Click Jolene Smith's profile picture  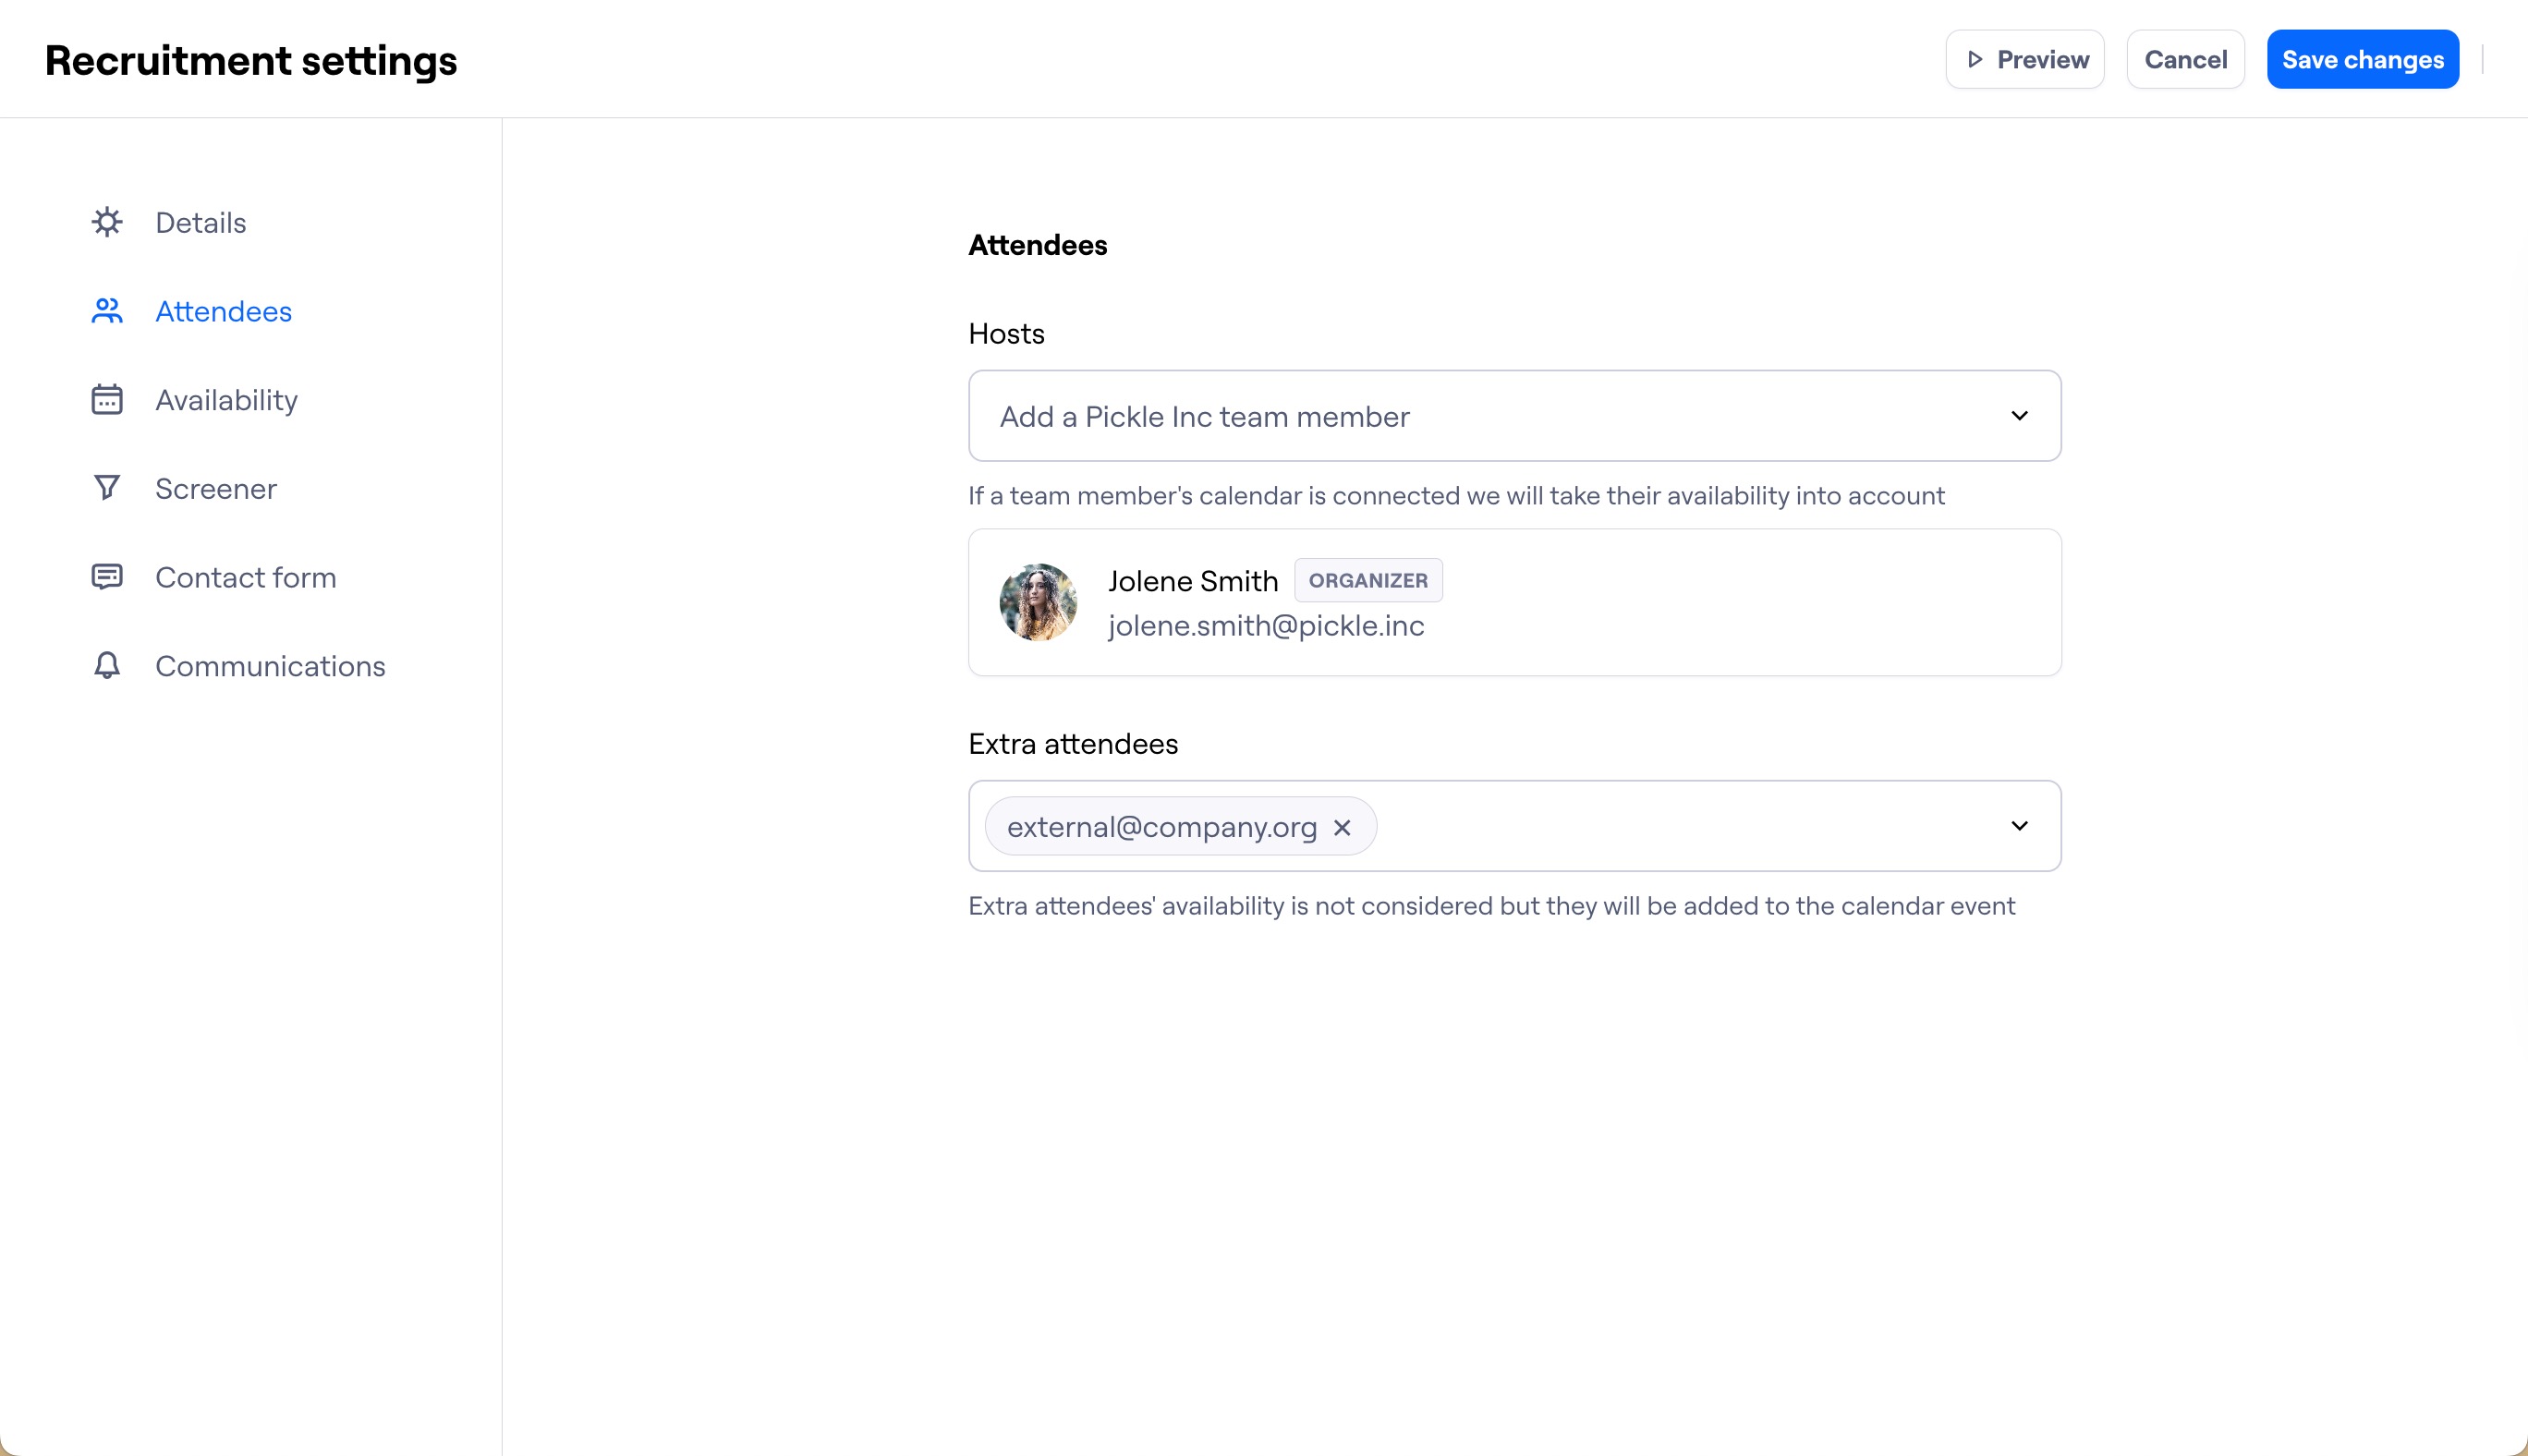(1038, 602)
